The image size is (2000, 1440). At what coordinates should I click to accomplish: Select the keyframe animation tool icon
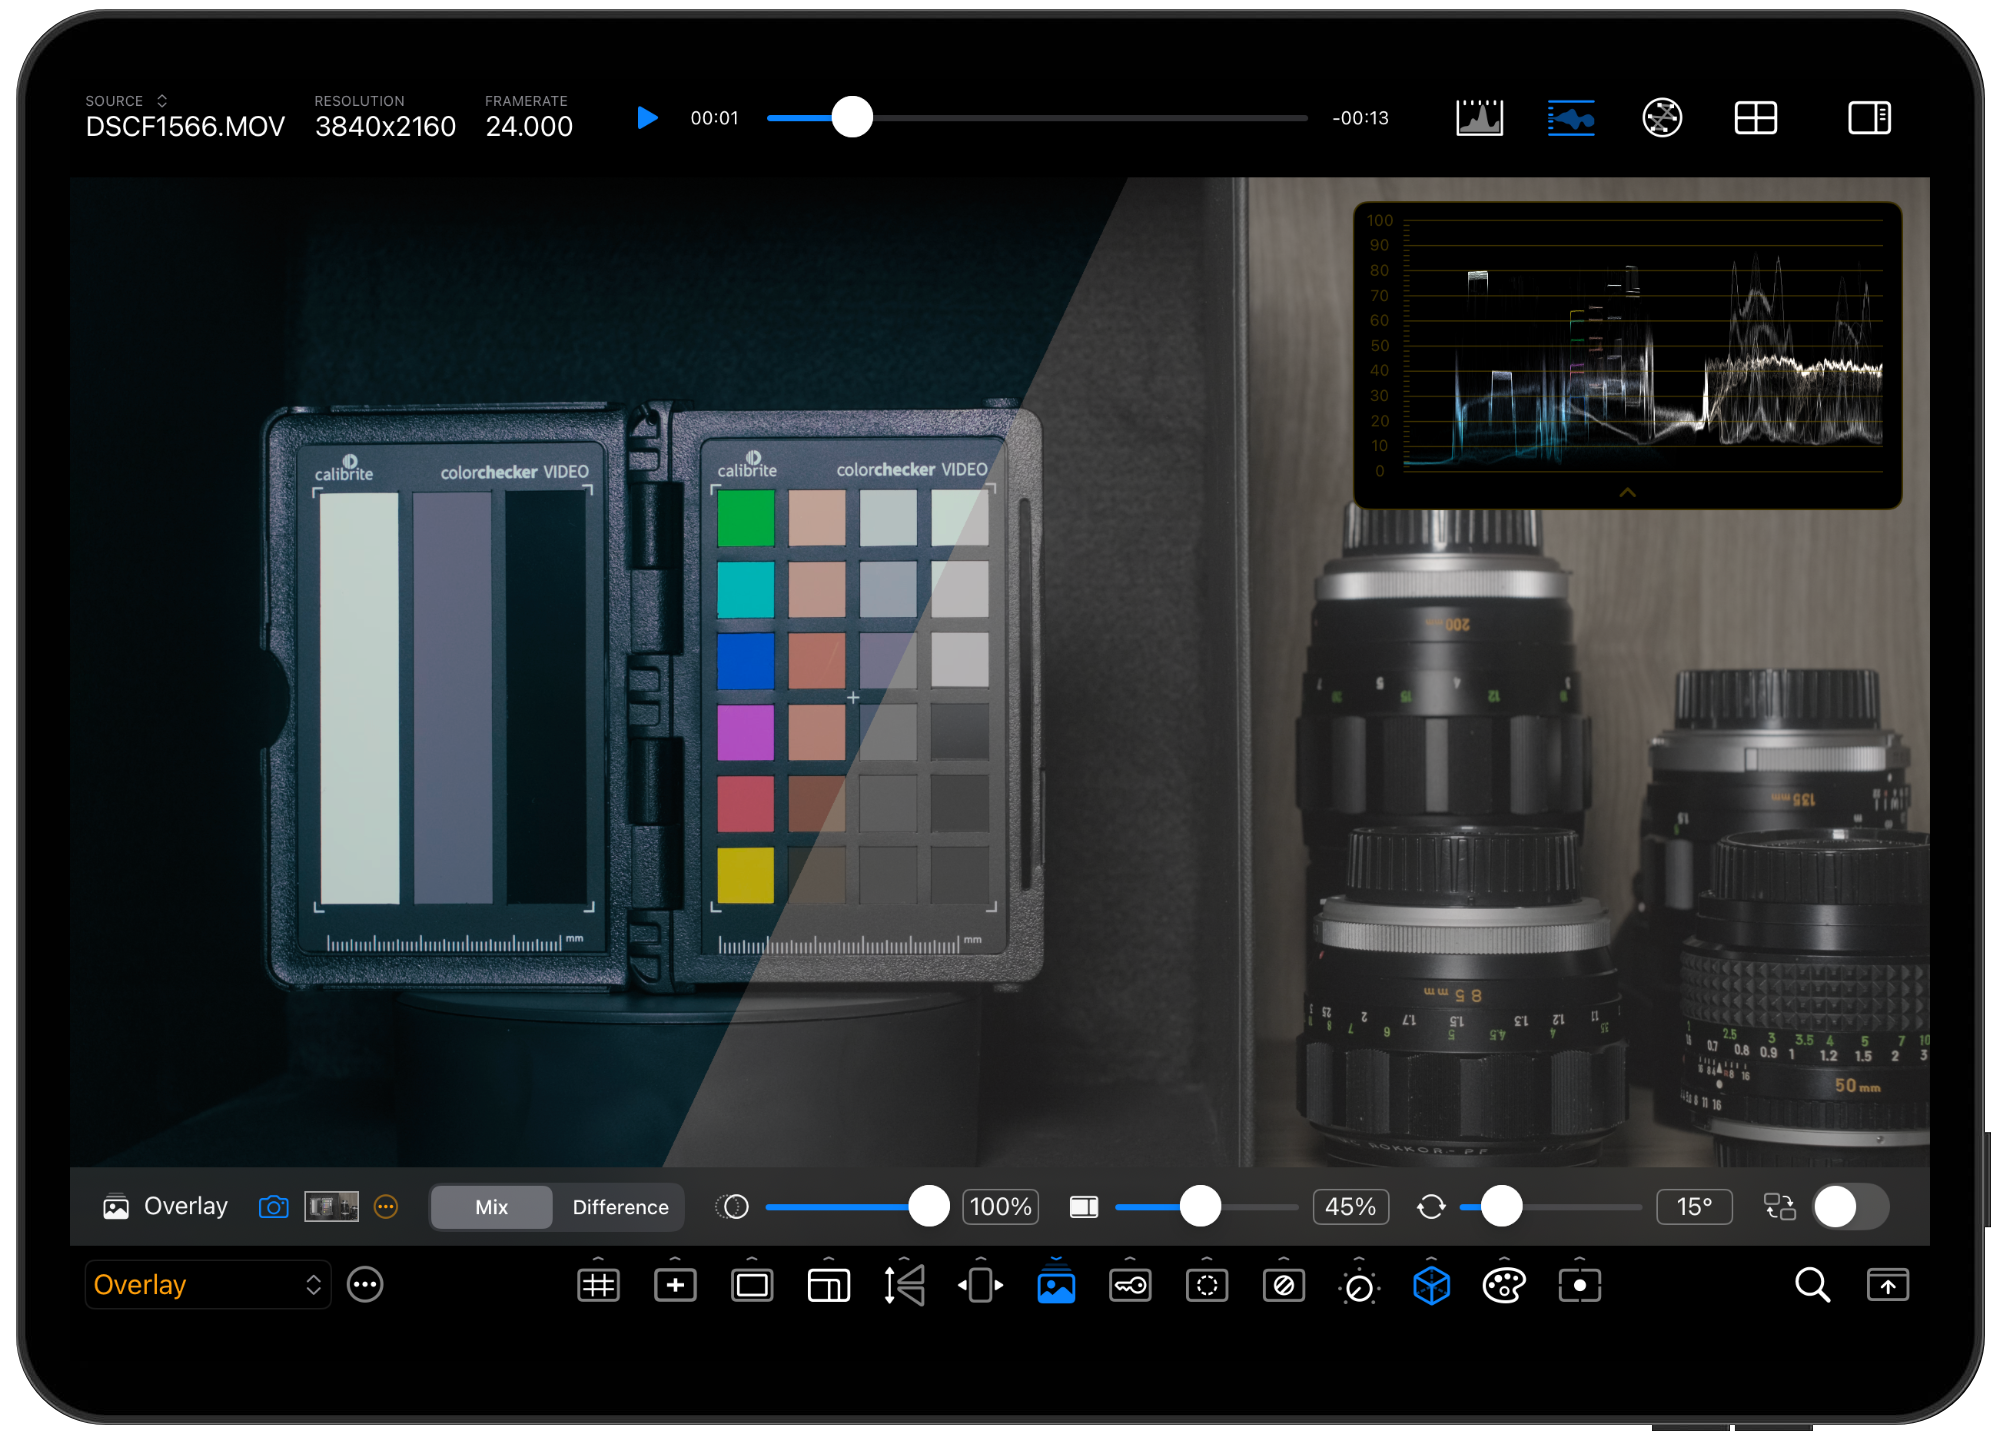click(x=1129, y=1286)
